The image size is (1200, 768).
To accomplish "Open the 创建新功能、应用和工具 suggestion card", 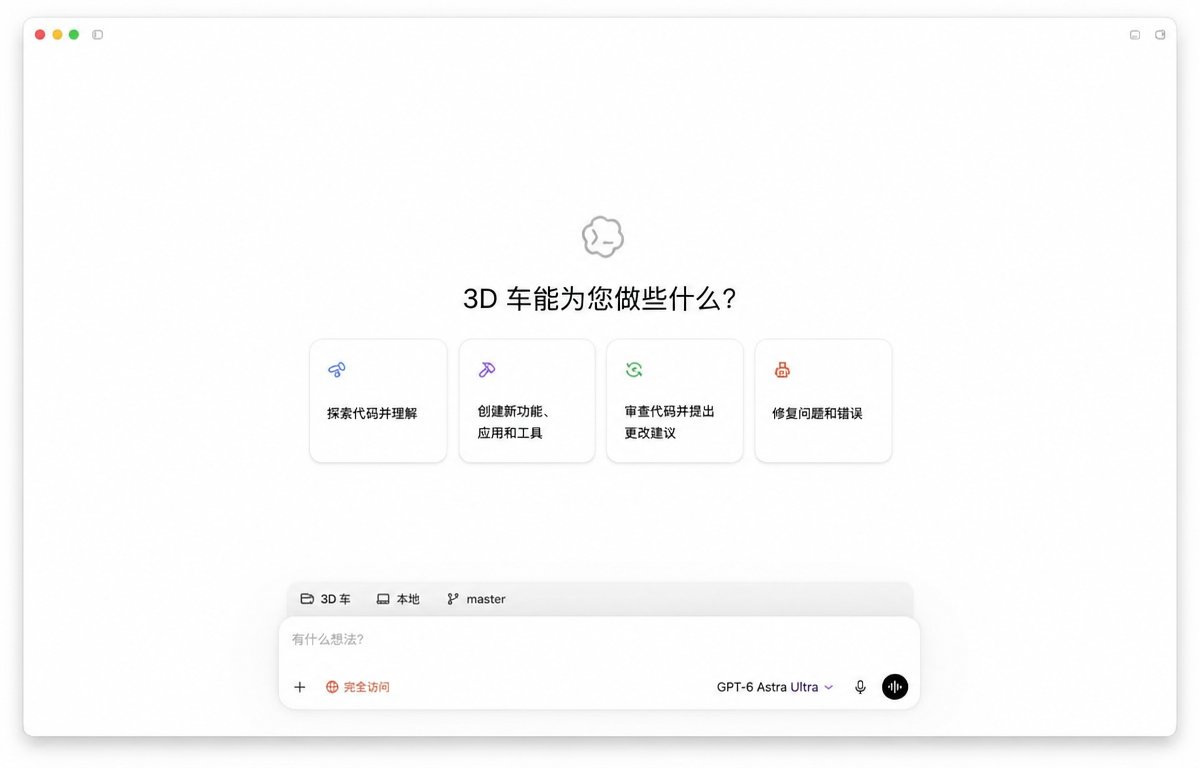I will click(x=527, y=401).
